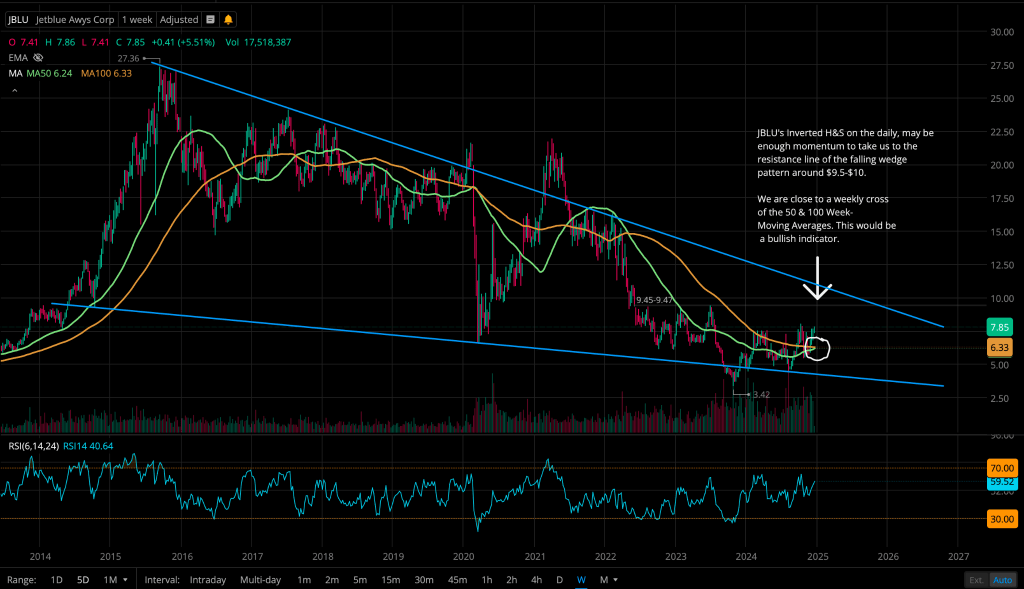The height and width of the screenshot is (589, 1024).
Task: Select the 1D range
Action: click(57, 579)
